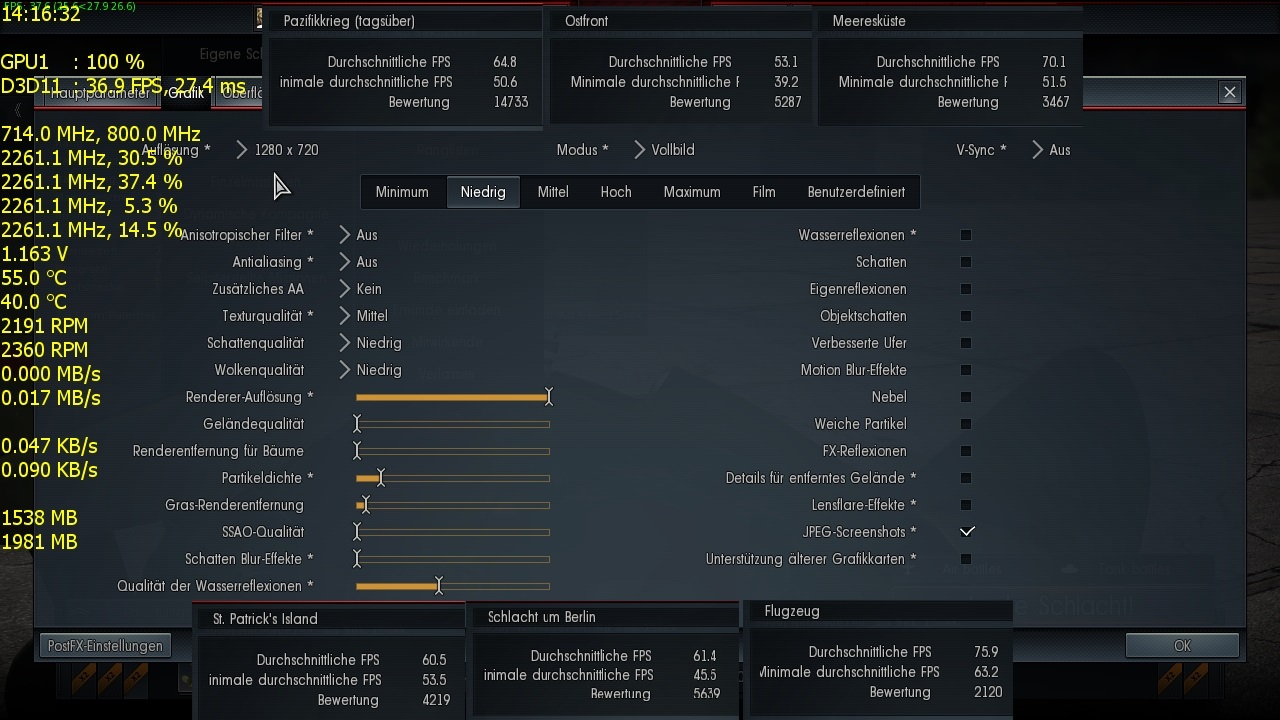The width and height of the screenshot is (1280, 720).
Task: Expand the Antialiasing dropdown
Action: pyautogui.click(x=359, y=262)
